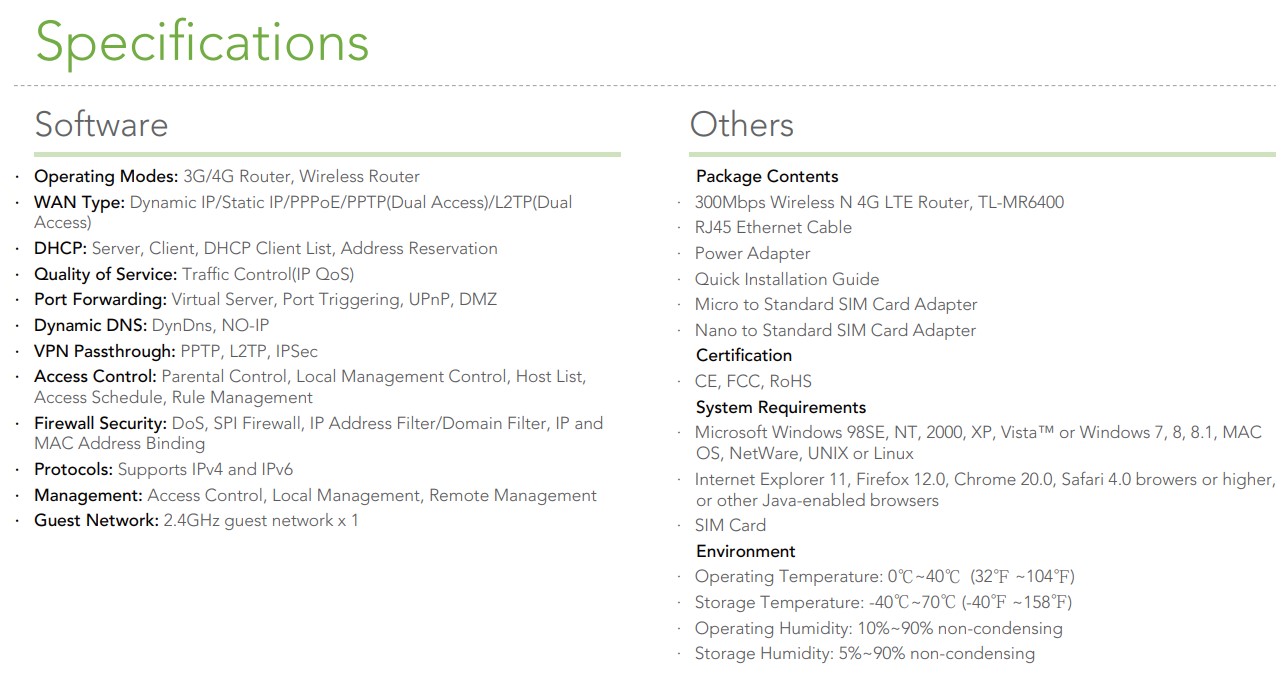Click the VPN Passthrough label
1282x680 pixels.
104,352
